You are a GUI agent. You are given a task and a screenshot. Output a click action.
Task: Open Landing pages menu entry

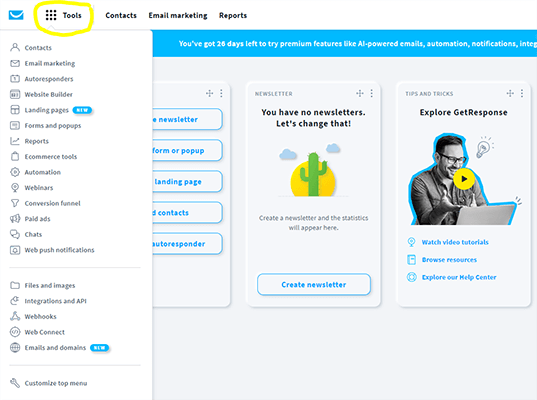(47, 110)
